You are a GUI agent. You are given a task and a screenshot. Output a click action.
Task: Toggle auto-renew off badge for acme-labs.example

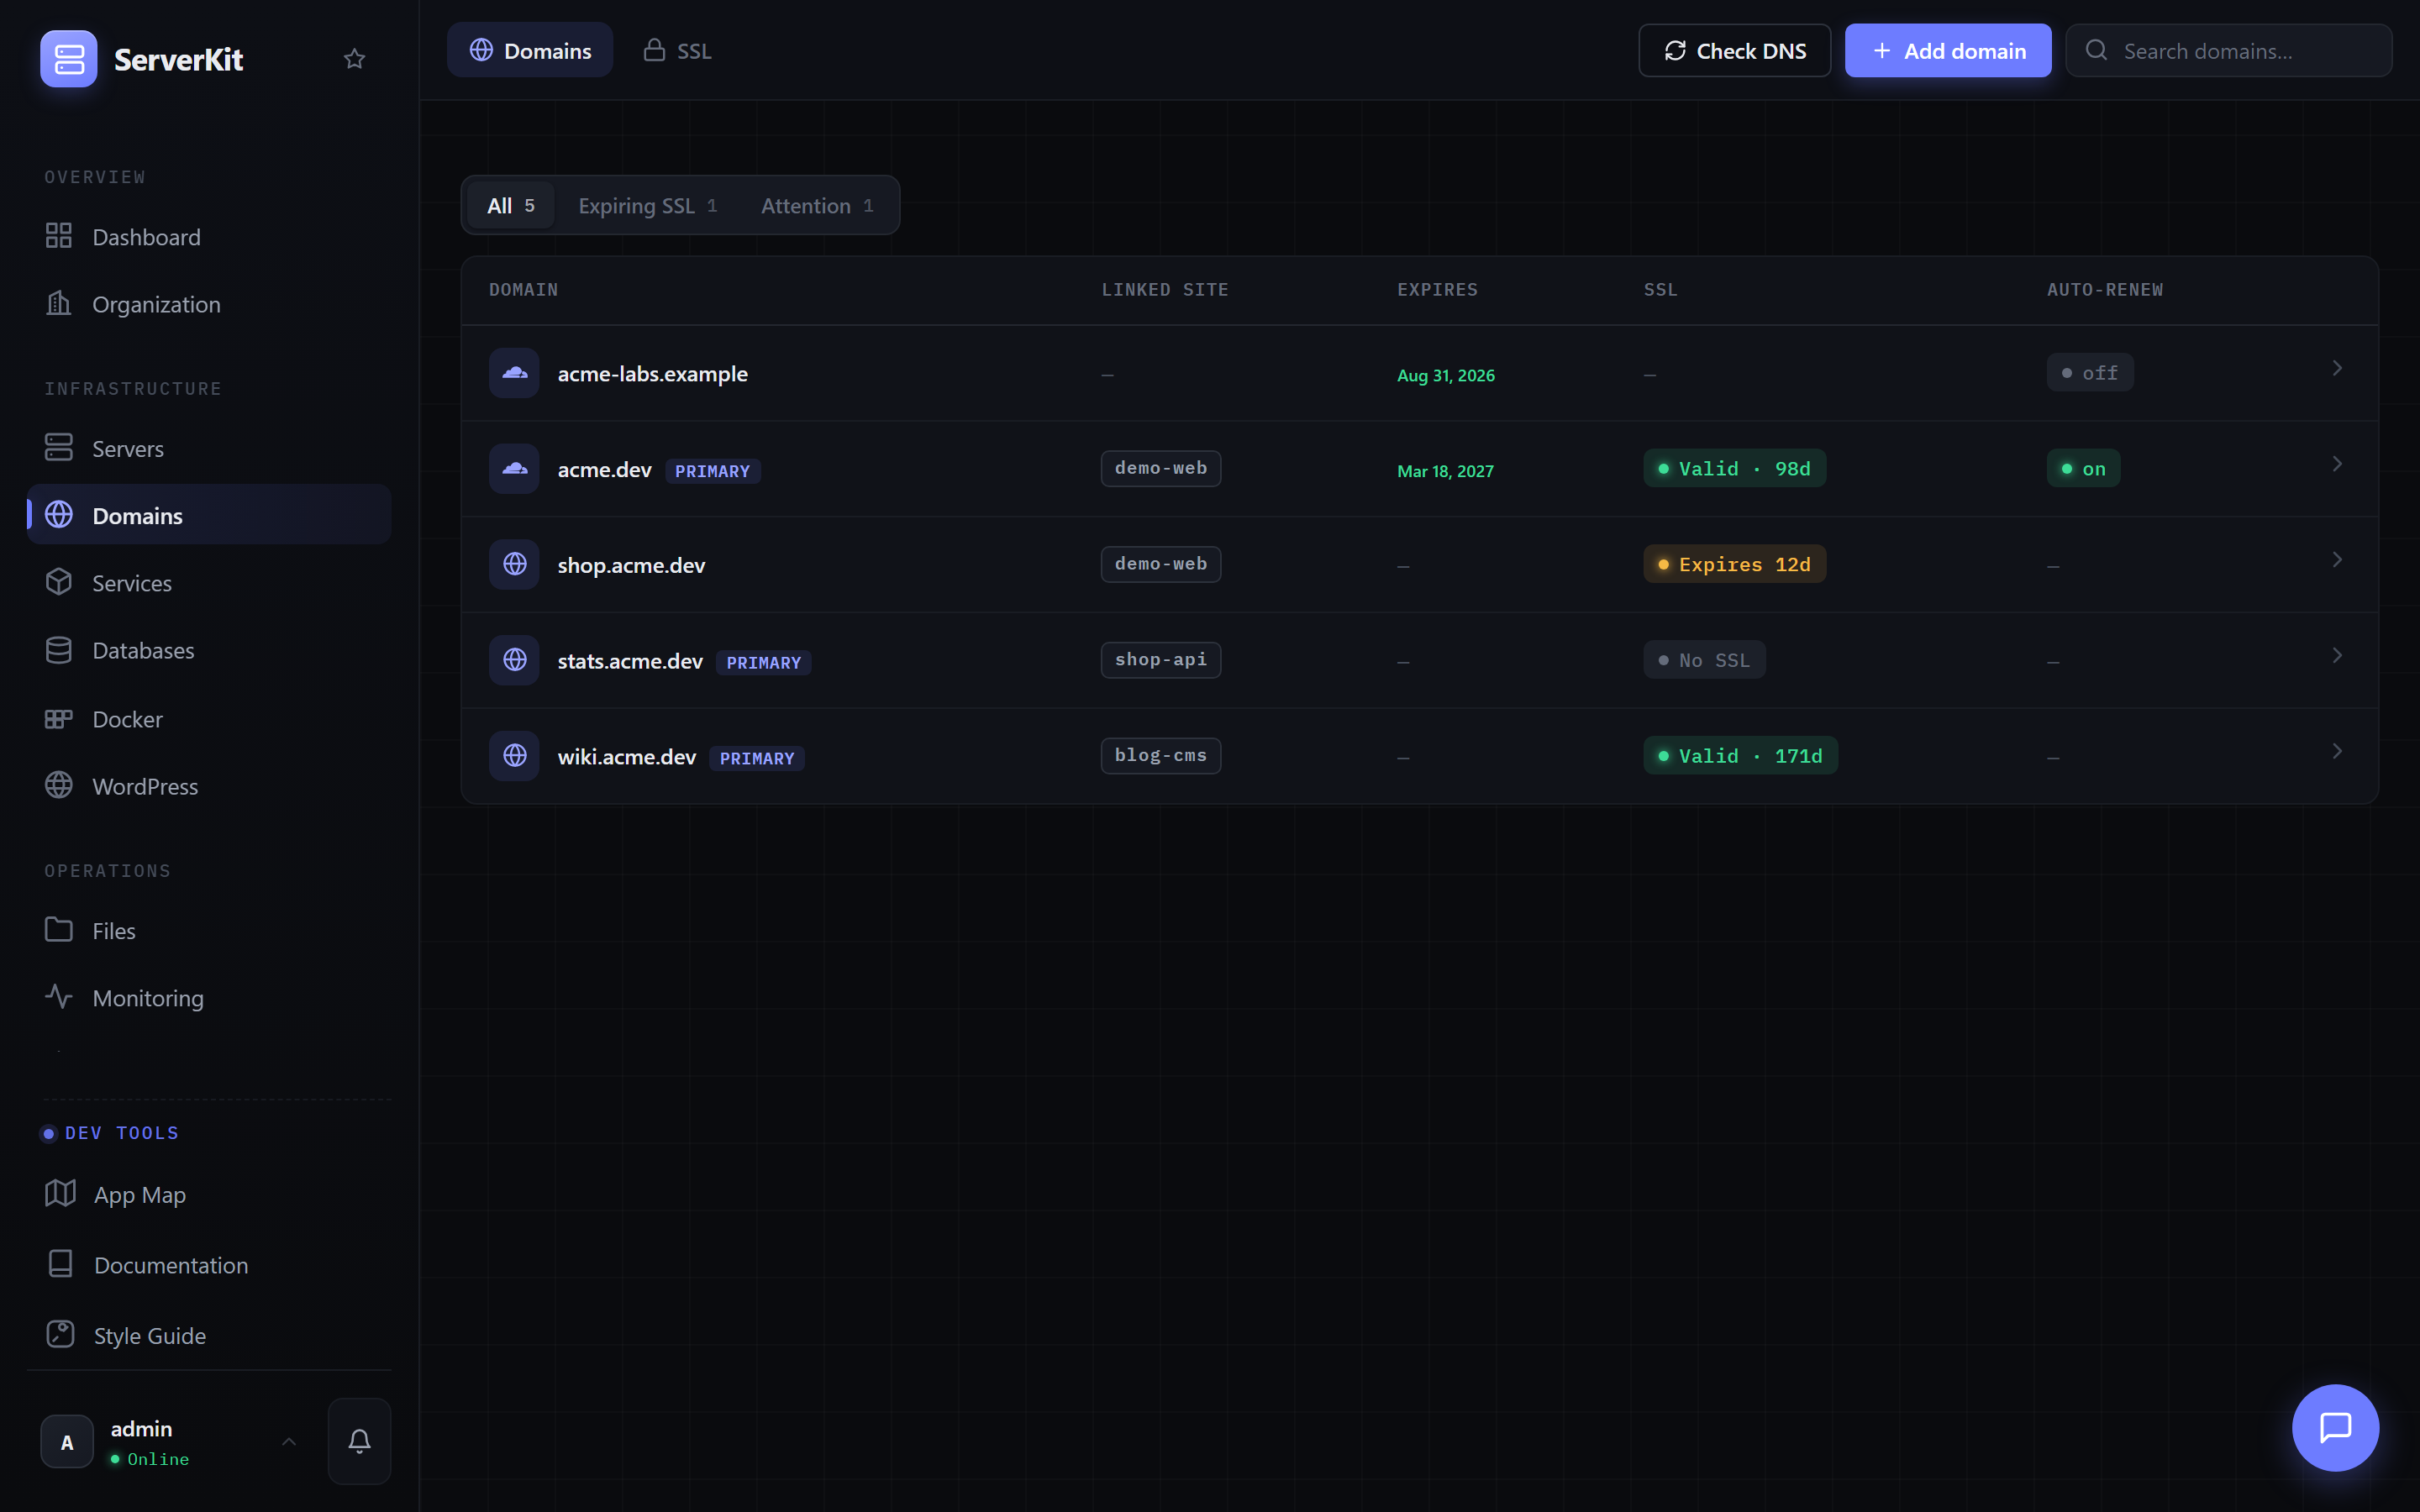[2090, 373]
